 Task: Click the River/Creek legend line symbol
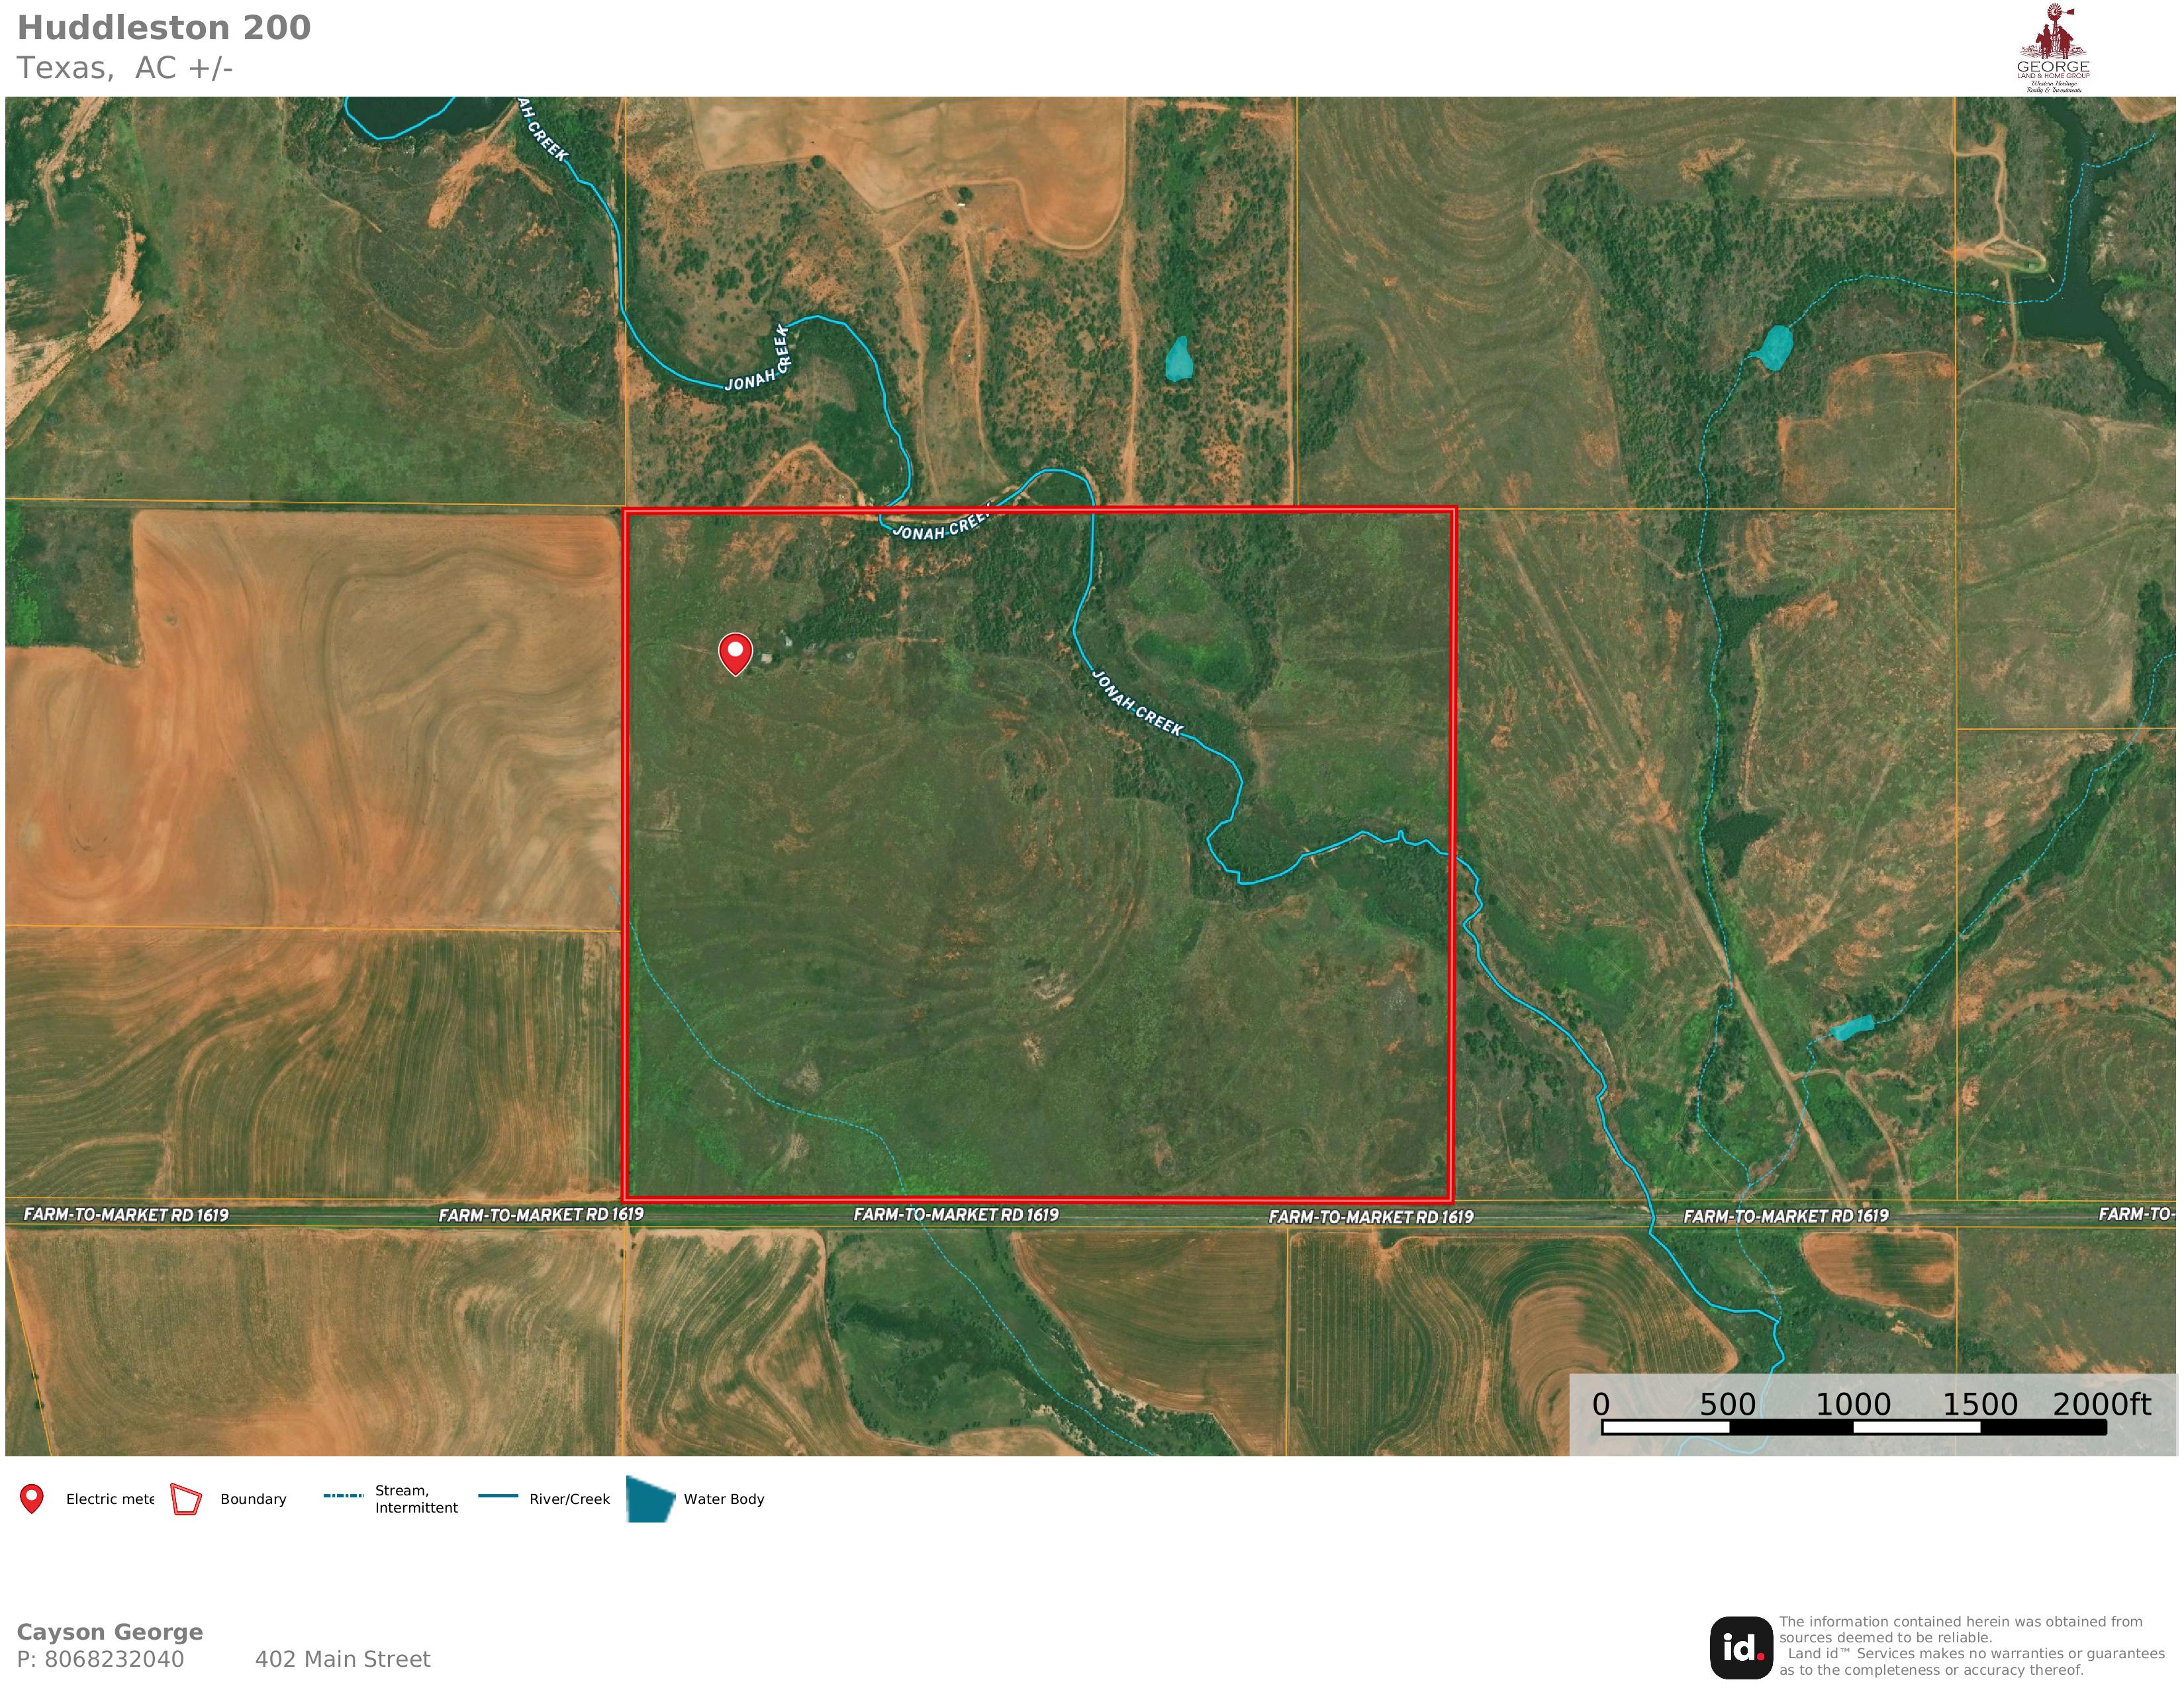click(498, 1496)
